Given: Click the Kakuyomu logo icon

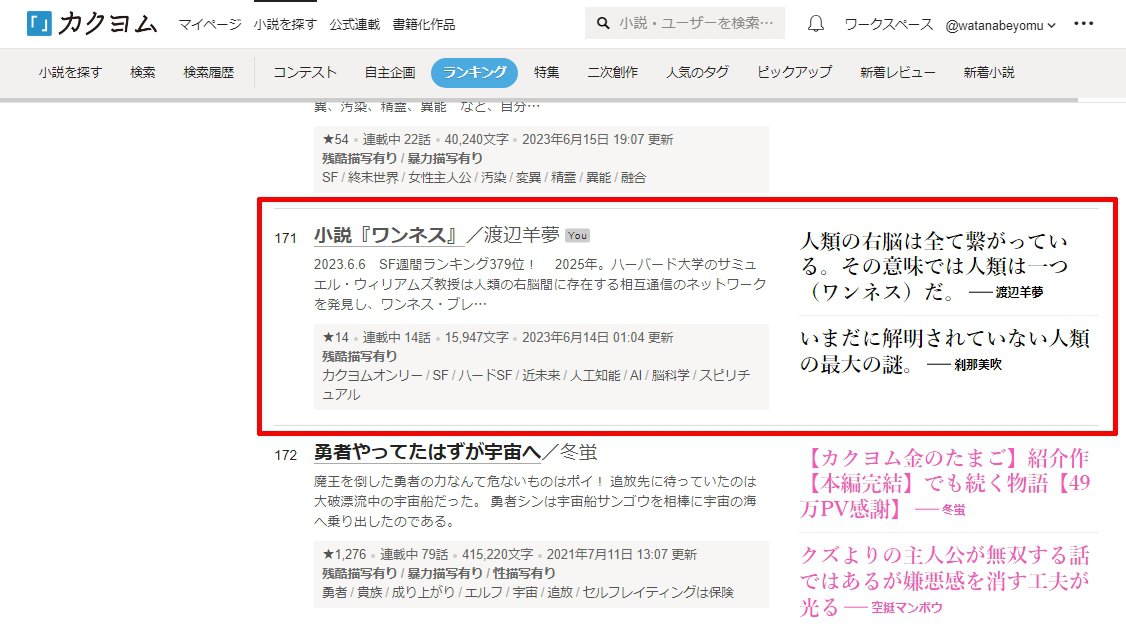Looking at the screenshot, I should pyautogui.click(x=39, y=24).
